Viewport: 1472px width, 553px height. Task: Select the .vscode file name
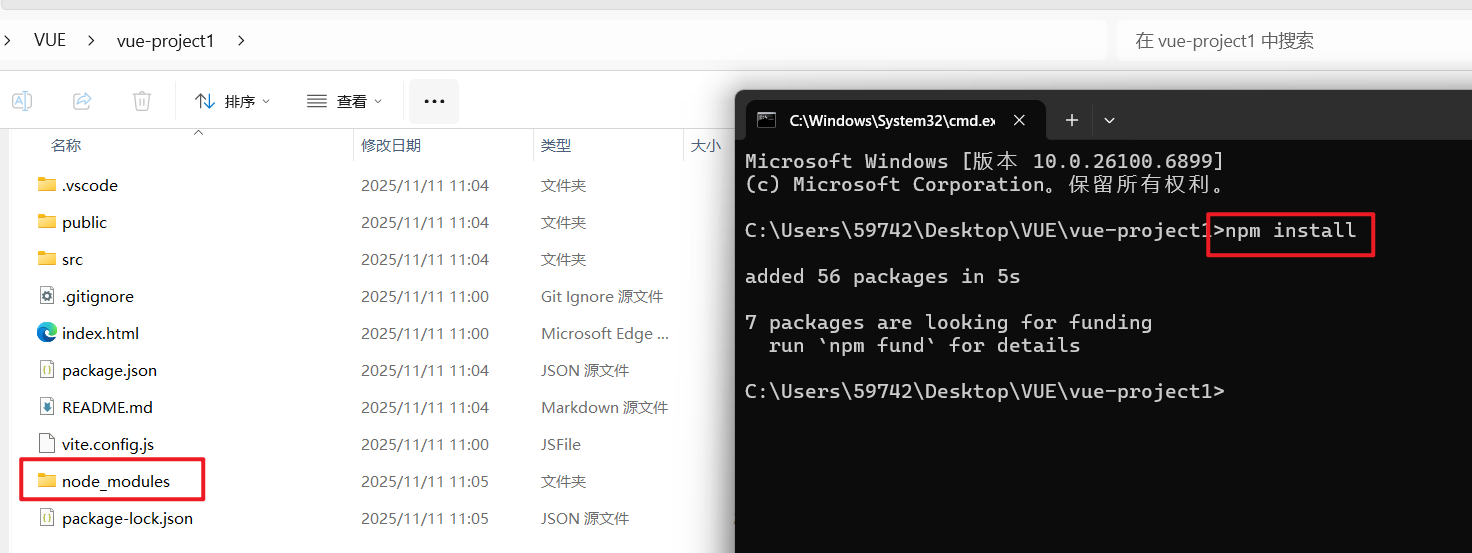pyautogui.click(x=90, y=185)
